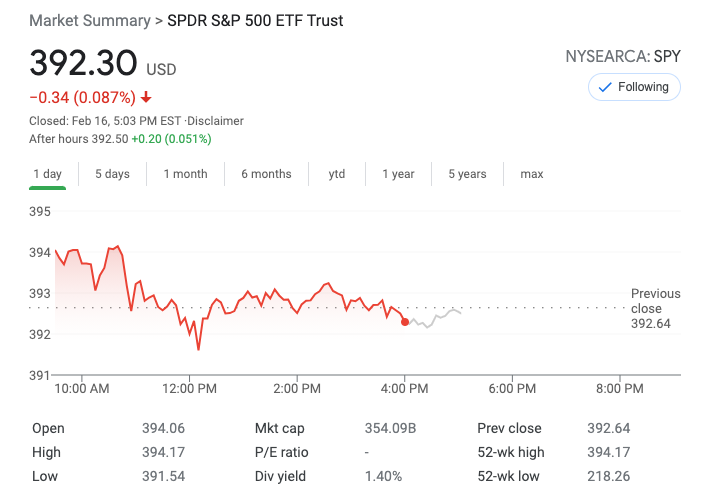The image size is (723, 494).
Task: Select the 1 day chart tab
Action: [48, 174]
